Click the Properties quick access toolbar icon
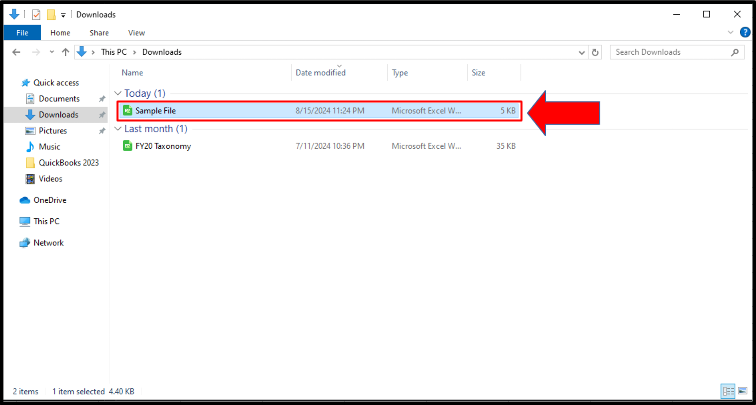This screenshot has height=405, width=756. coord(36,14)
